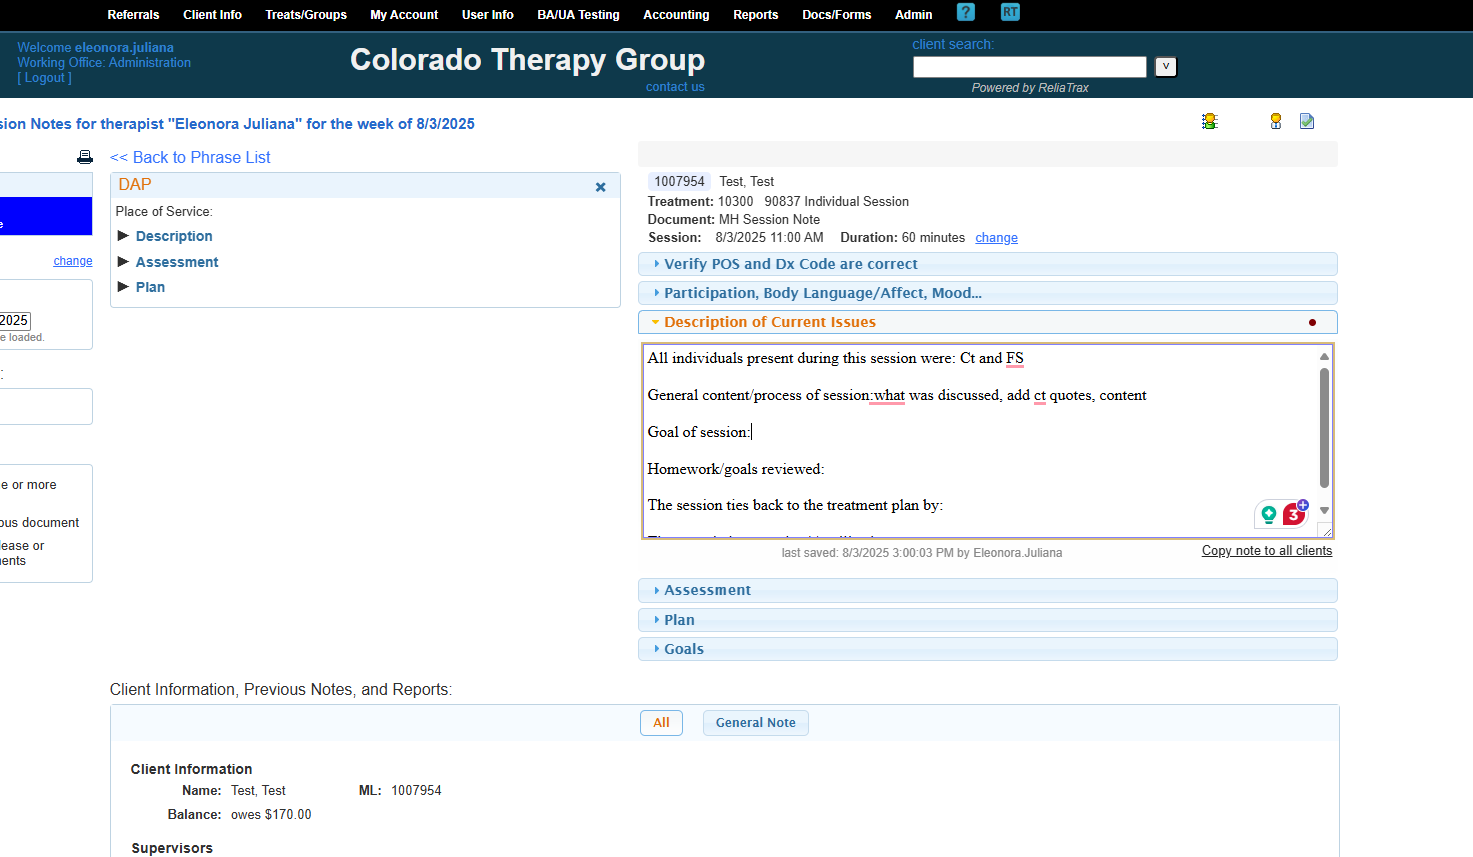Close the DAP panel with X
Image resolution: width=1473 pixels, height=857 pixels.
point(600,187)
